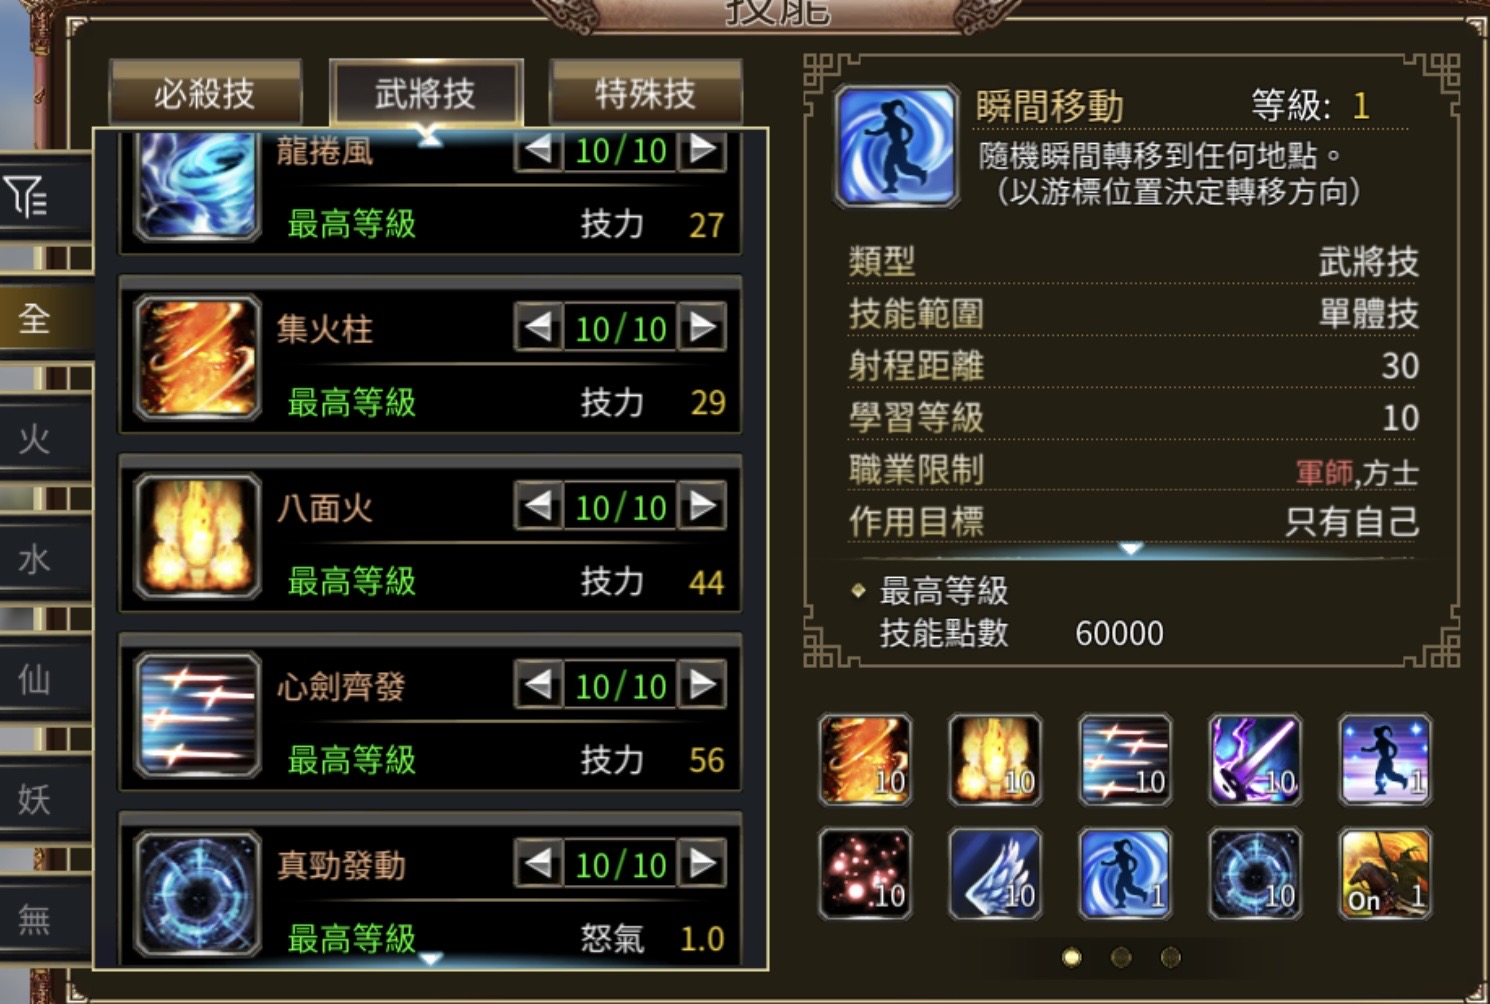Decrease 八面火 level with left arrow
1490x1004 pixels.
click(x=538, y=506)
